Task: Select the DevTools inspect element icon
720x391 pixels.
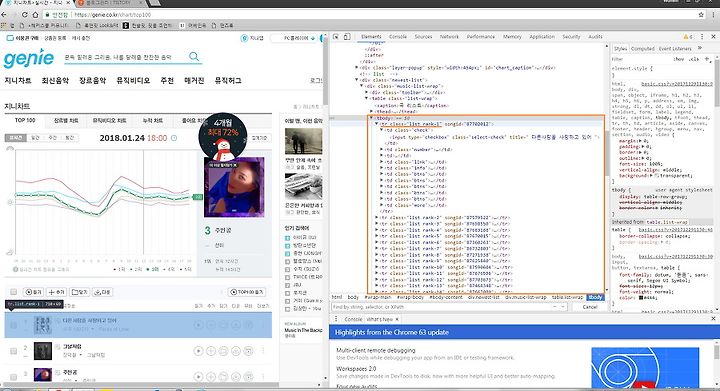Action: [336, 37]
